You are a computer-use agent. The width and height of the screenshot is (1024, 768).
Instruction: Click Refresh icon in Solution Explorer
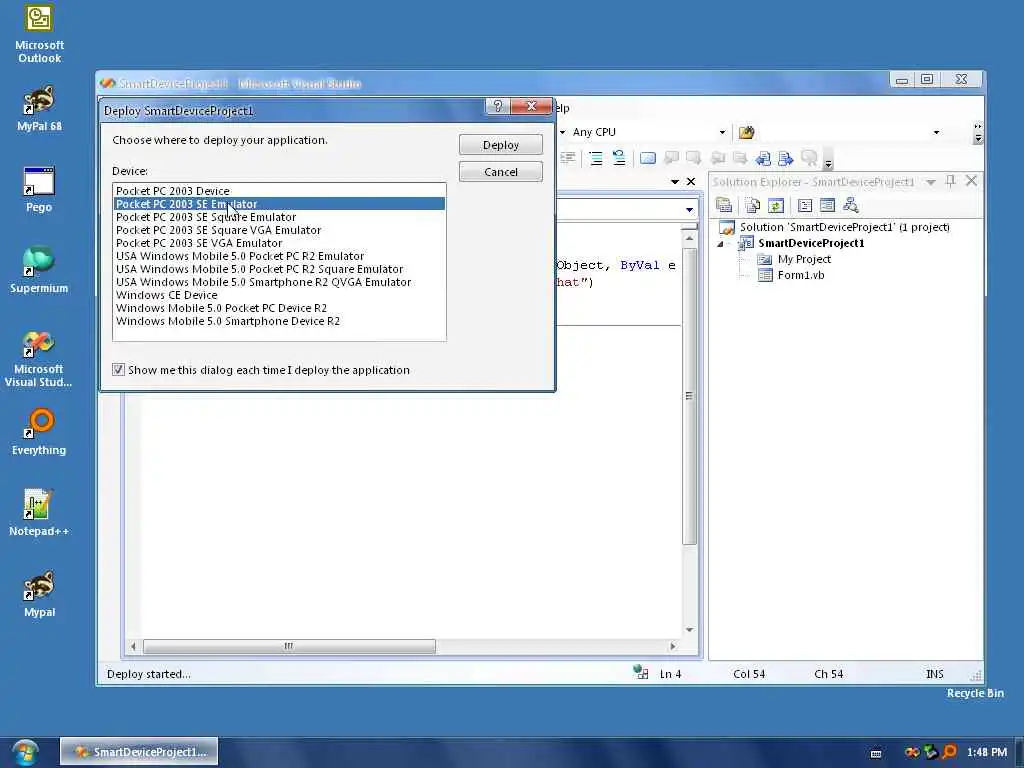coord(776,206)
